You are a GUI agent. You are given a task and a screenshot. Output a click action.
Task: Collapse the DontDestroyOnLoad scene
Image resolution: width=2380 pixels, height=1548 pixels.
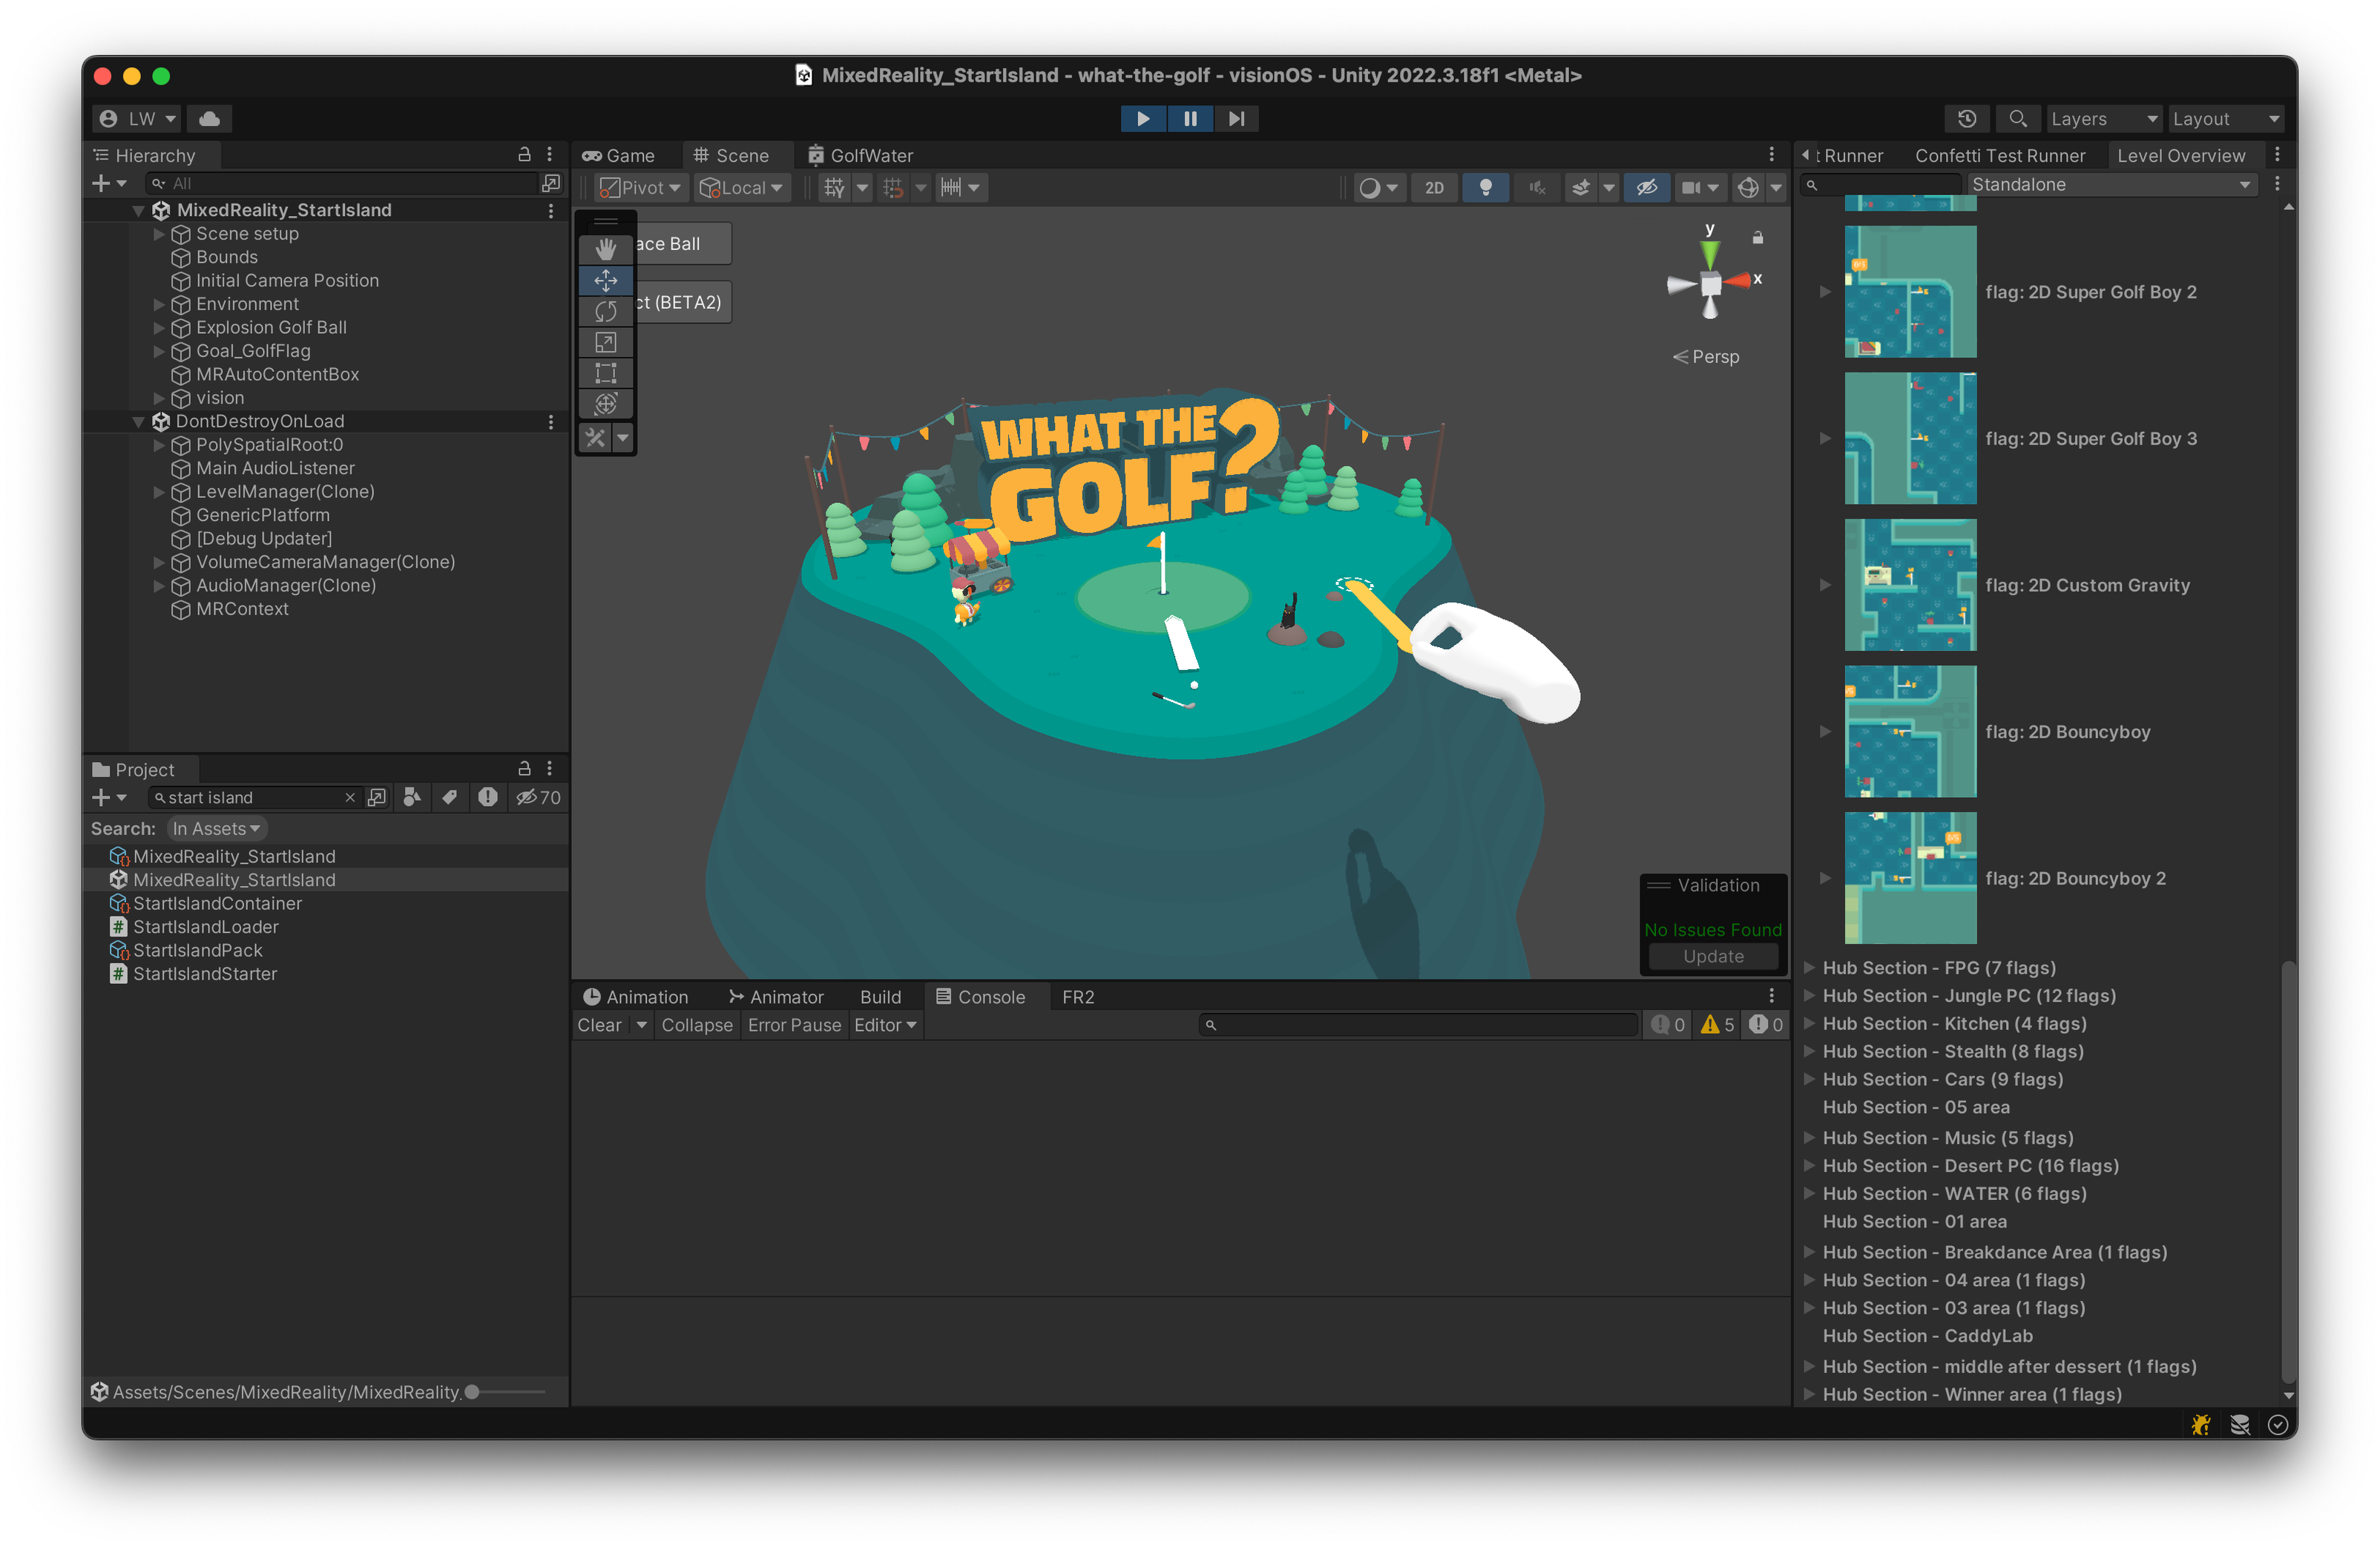pyautogui.click(x=139, y=421)
